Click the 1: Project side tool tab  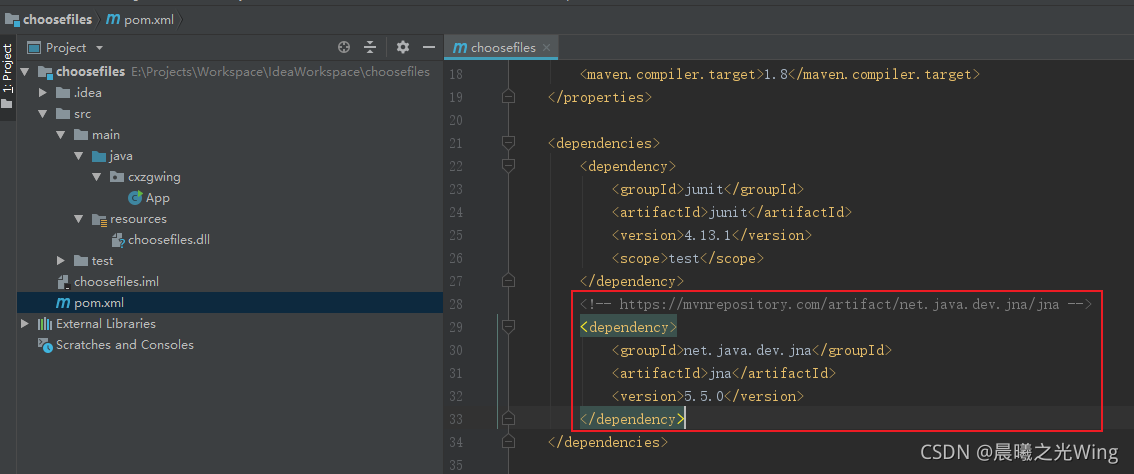[x=7, y=76]
